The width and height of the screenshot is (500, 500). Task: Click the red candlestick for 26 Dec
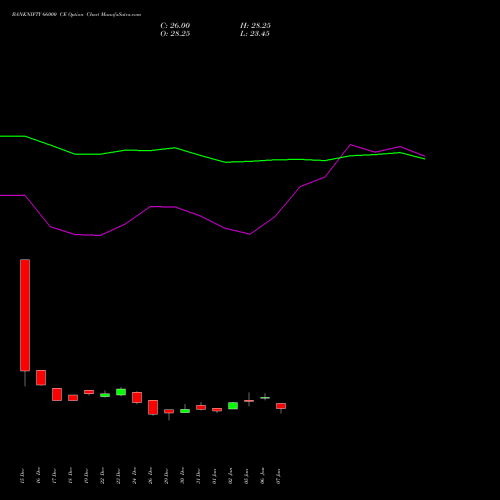coord(153,407)
